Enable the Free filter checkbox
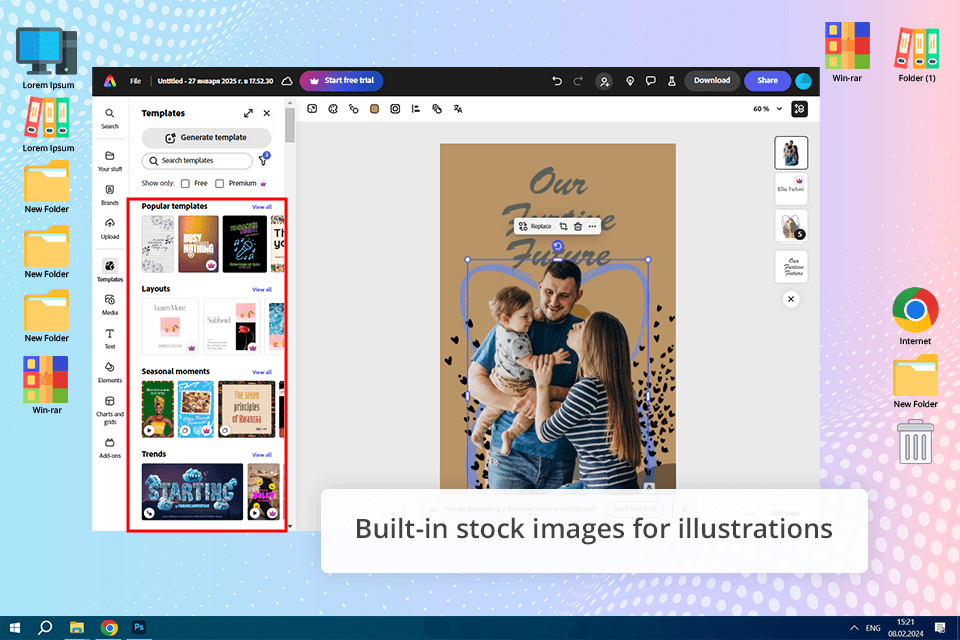The width and height of the screenshot is (960, 640). point(185,184)
